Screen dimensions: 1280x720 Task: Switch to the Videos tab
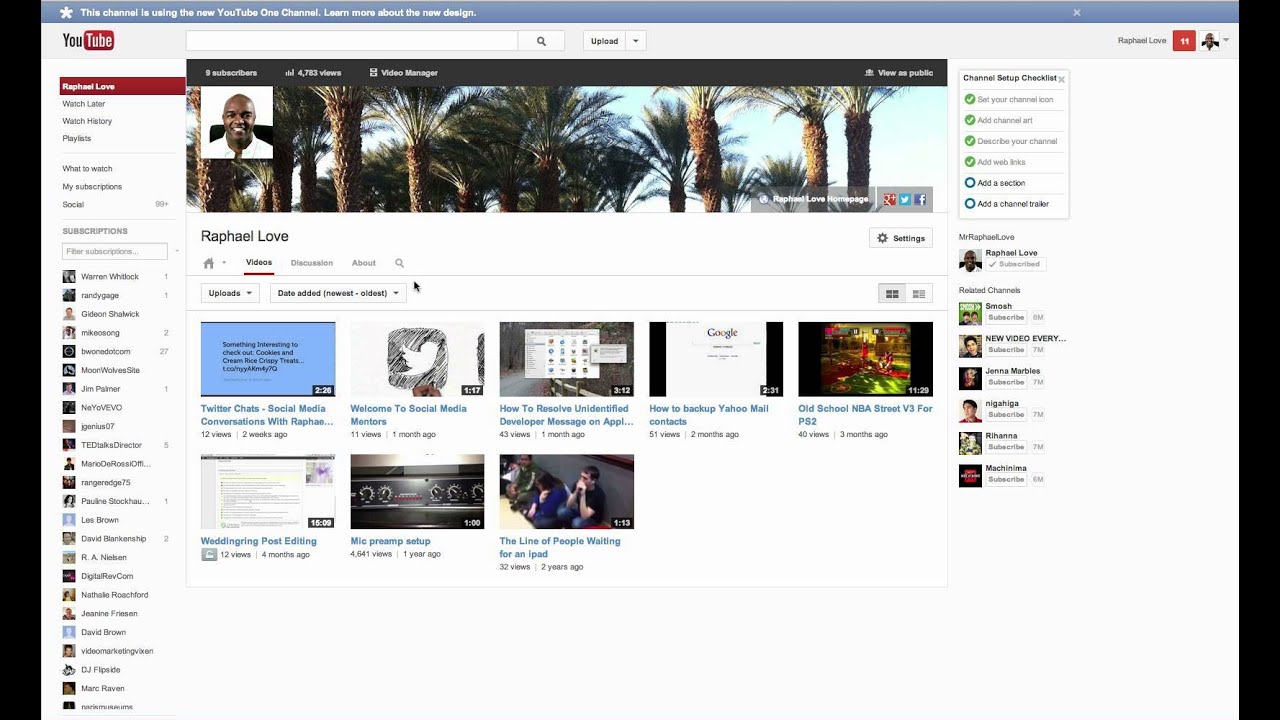259,262
